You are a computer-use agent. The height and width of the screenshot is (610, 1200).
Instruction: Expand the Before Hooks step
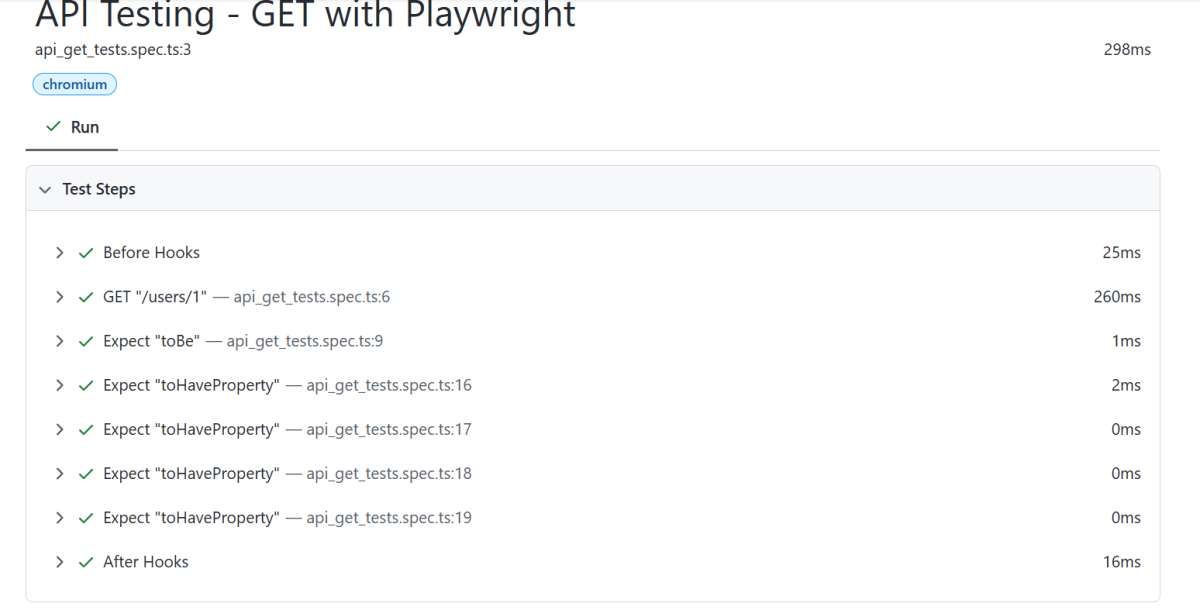60,253
